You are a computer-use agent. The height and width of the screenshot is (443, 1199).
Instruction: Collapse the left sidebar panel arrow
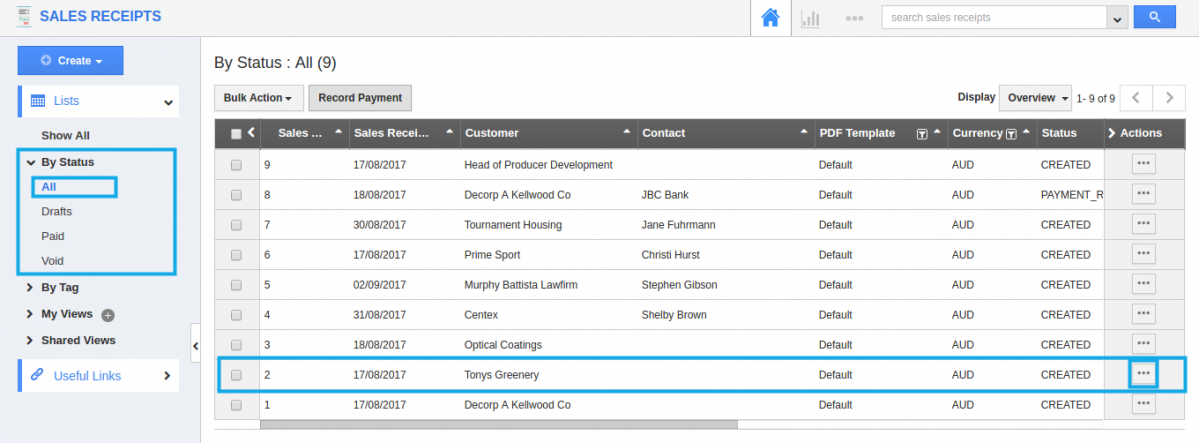pos(195,345)
